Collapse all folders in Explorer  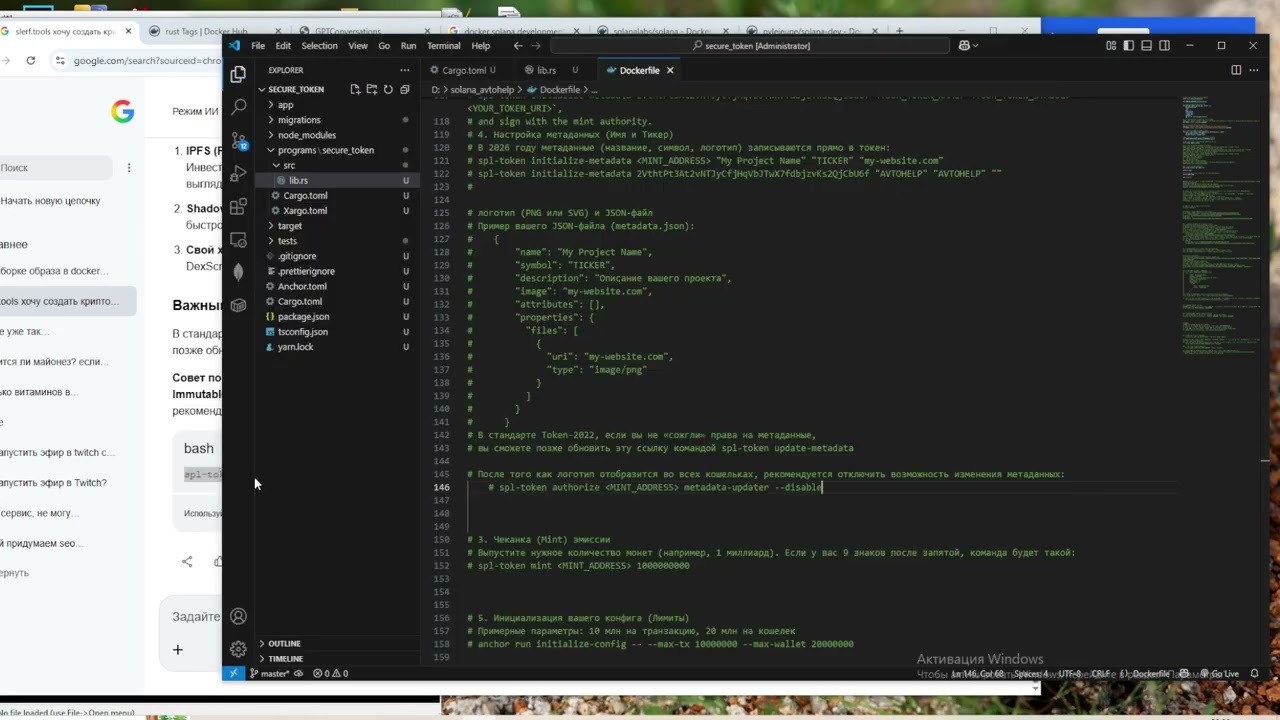404,89
